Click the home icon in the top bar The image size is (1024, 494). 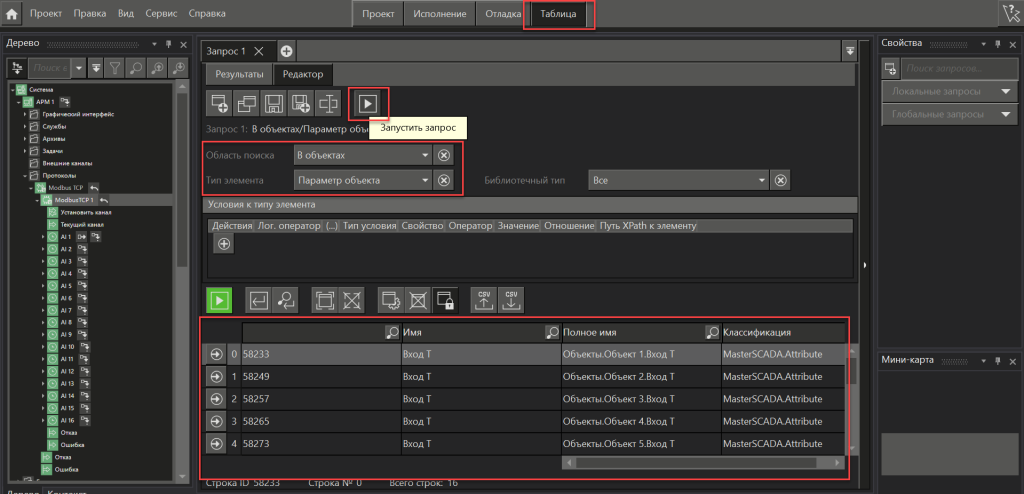click(x=12, y=14)
